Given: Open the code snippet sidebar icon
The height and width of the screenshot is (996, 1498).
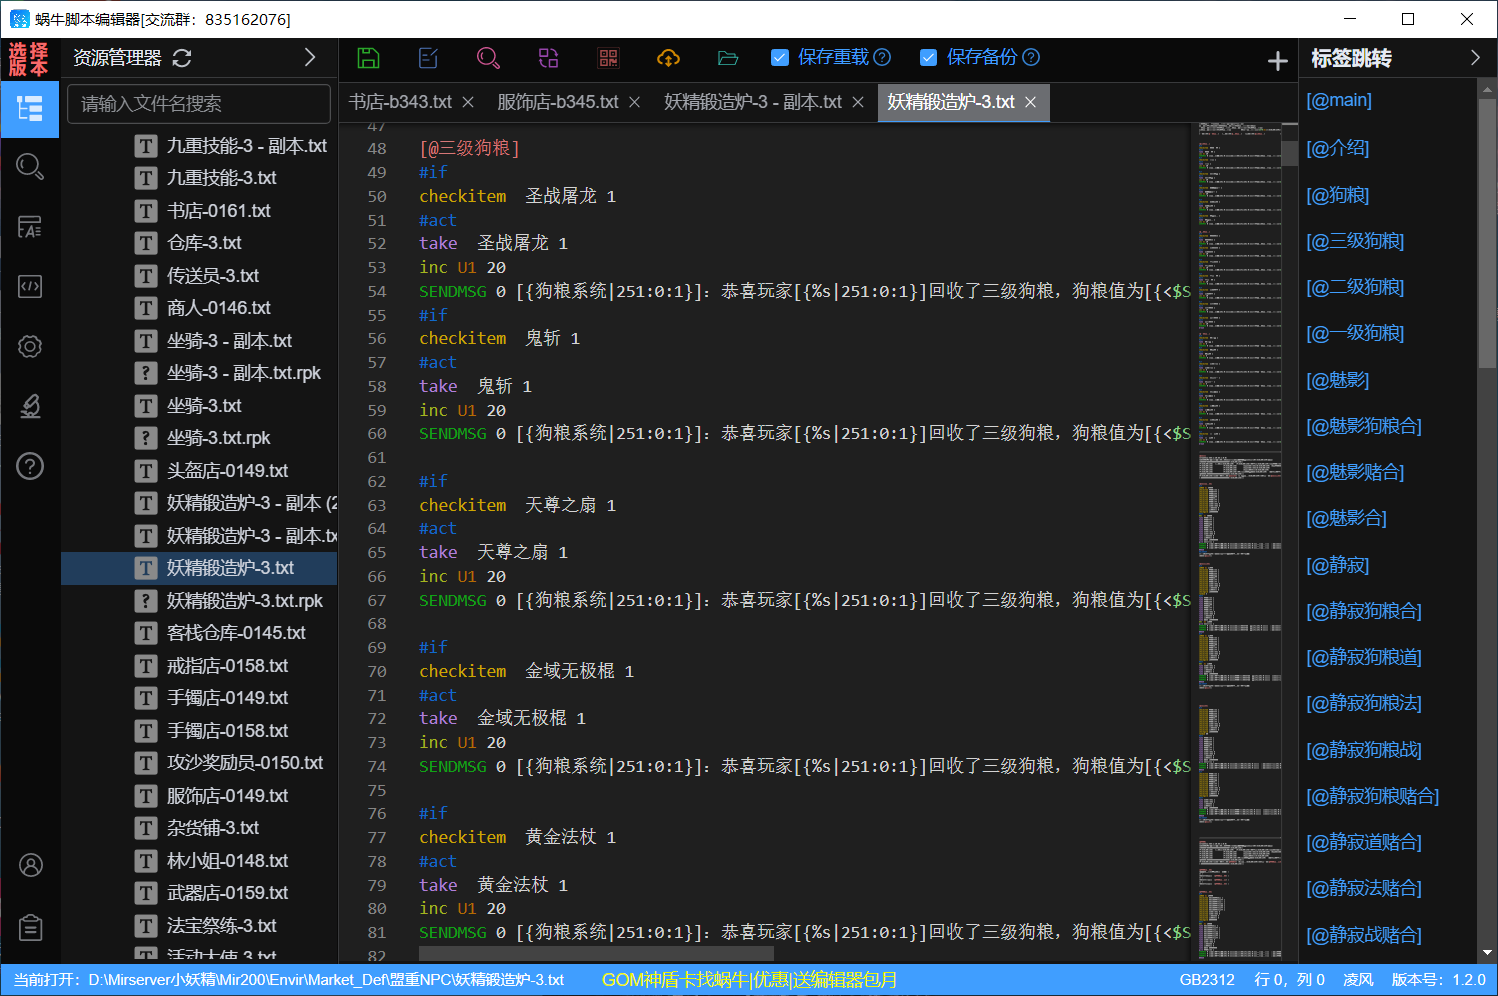Looking at the screenshot, I should (x=30, y=287).
